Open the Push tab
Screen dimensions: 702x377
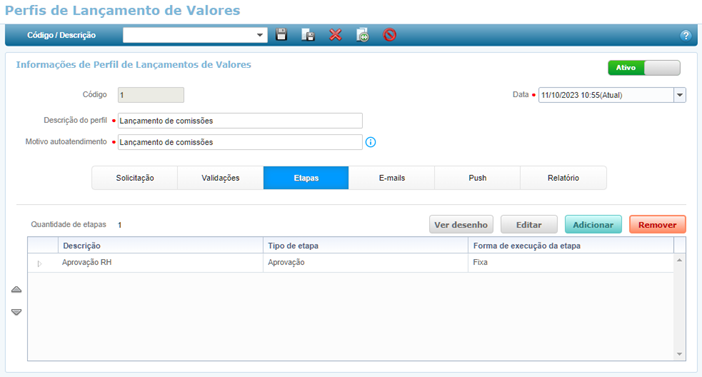coord(477,178)
